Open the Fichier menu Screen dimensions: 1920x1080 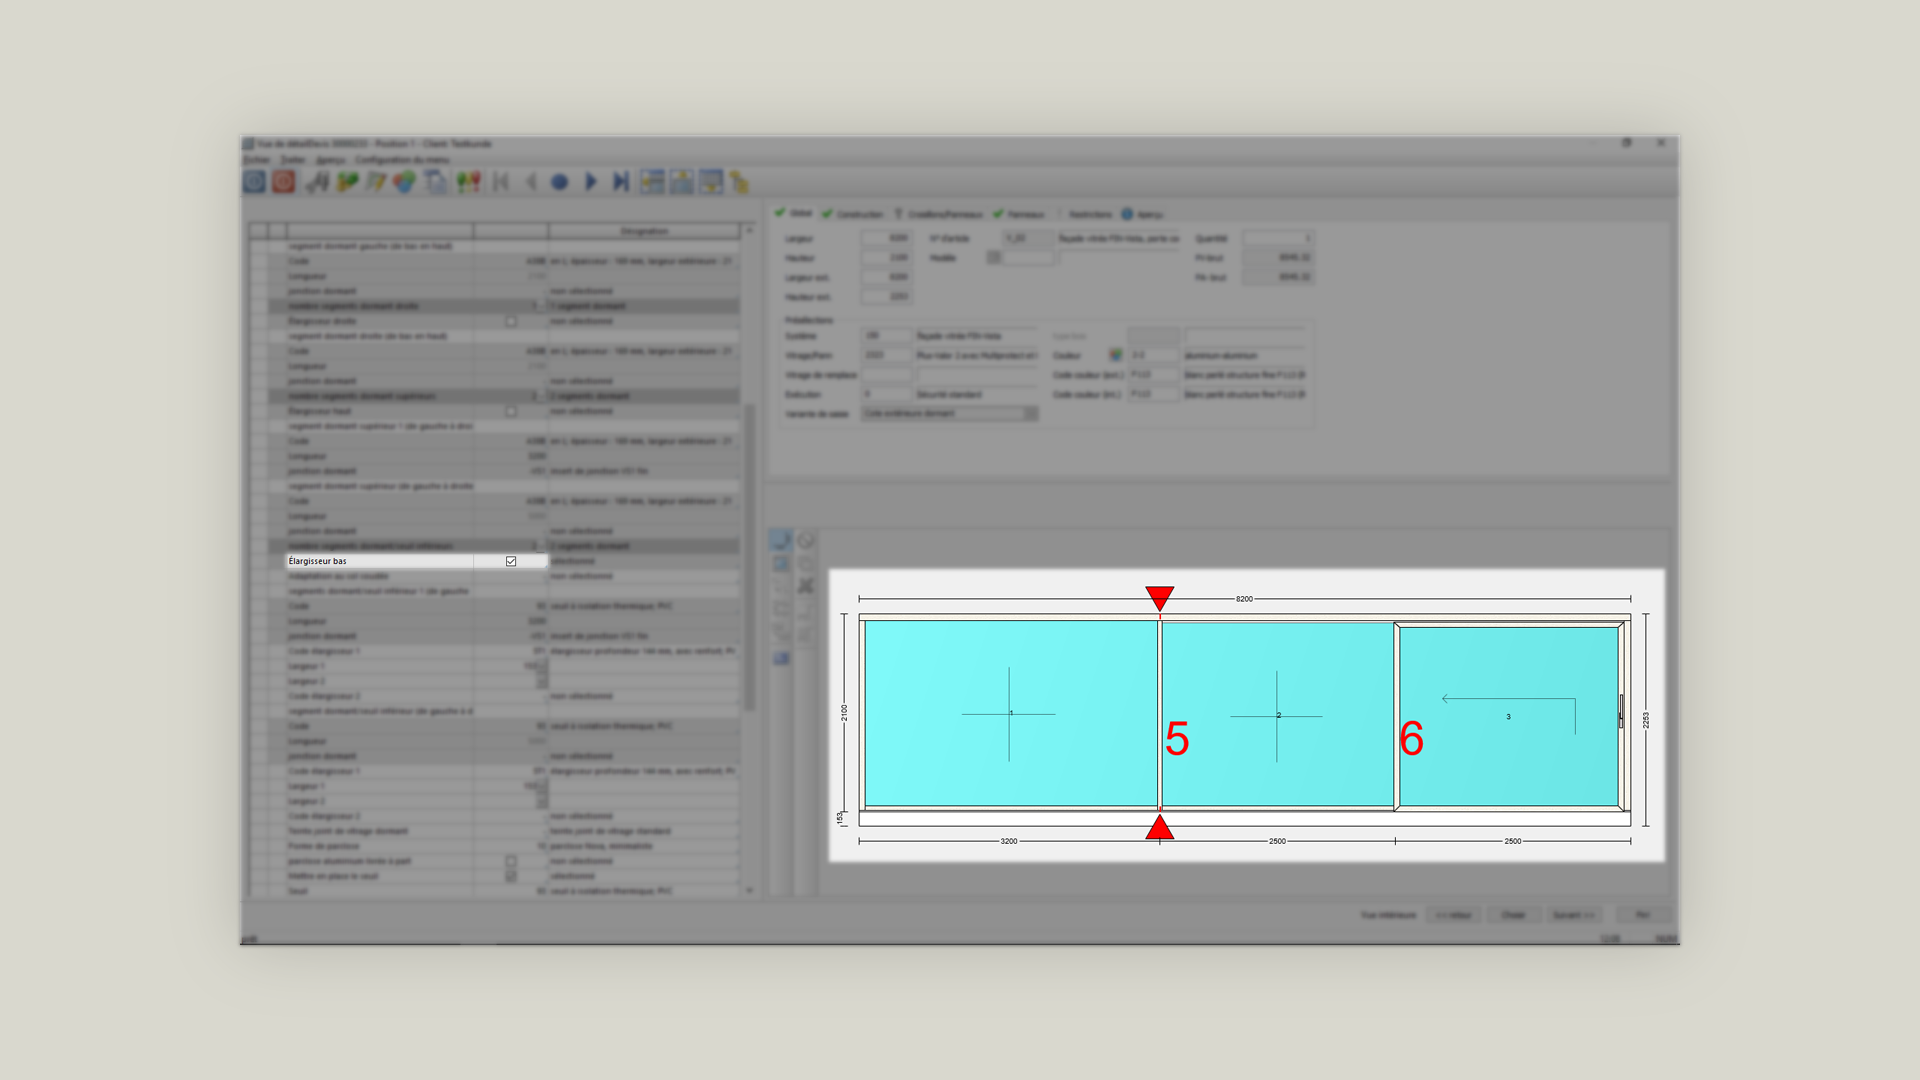(257, 160)
